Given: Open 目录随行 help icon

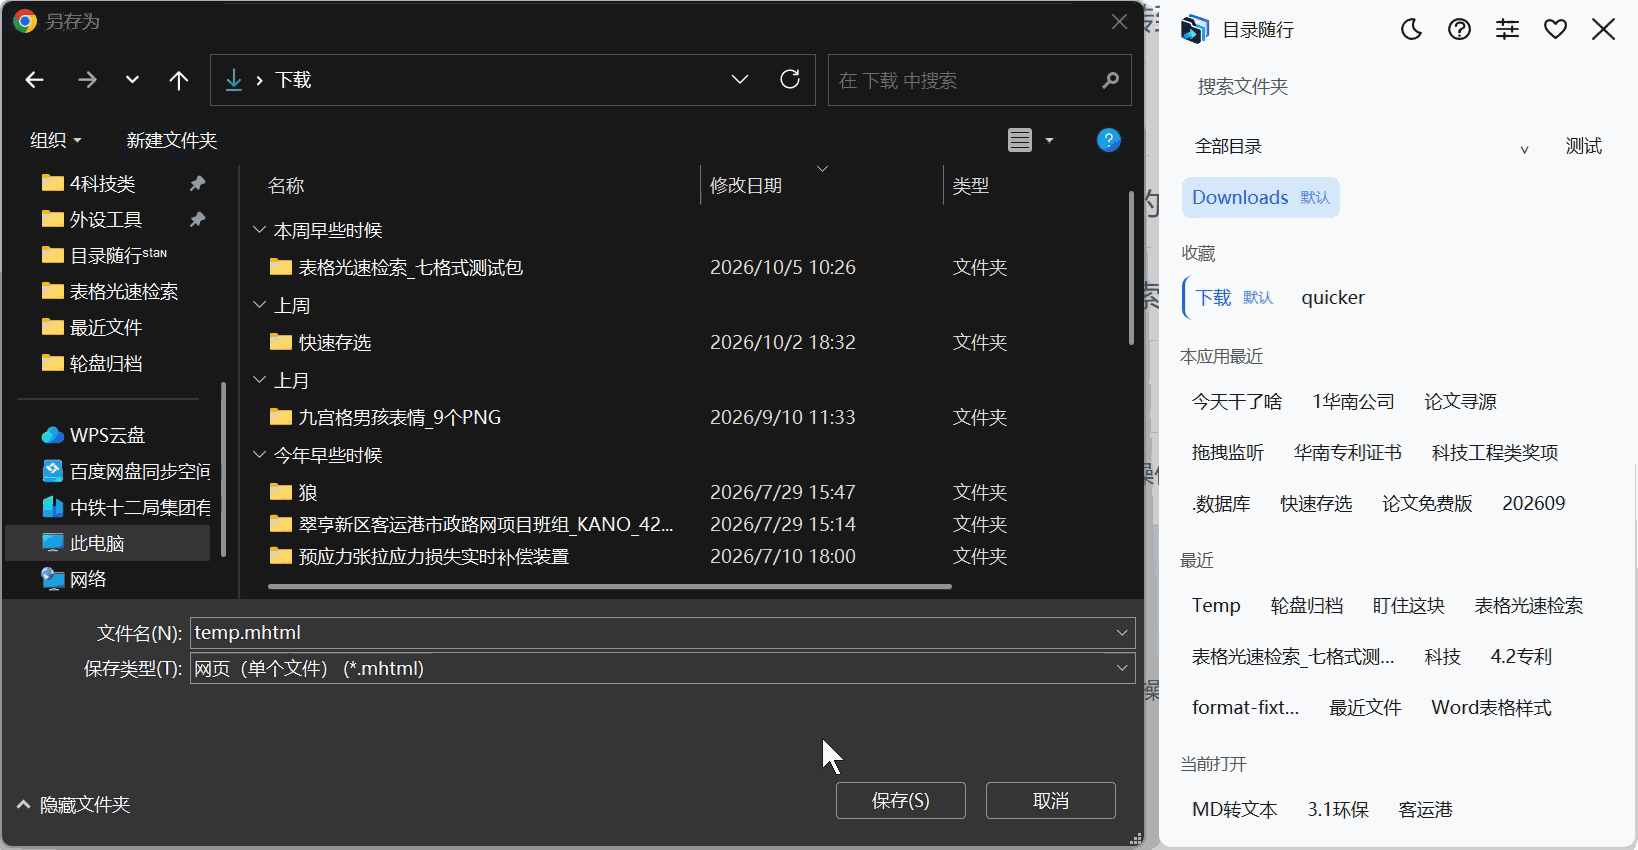Looking at the screenshot, I should click(1459, 30).
